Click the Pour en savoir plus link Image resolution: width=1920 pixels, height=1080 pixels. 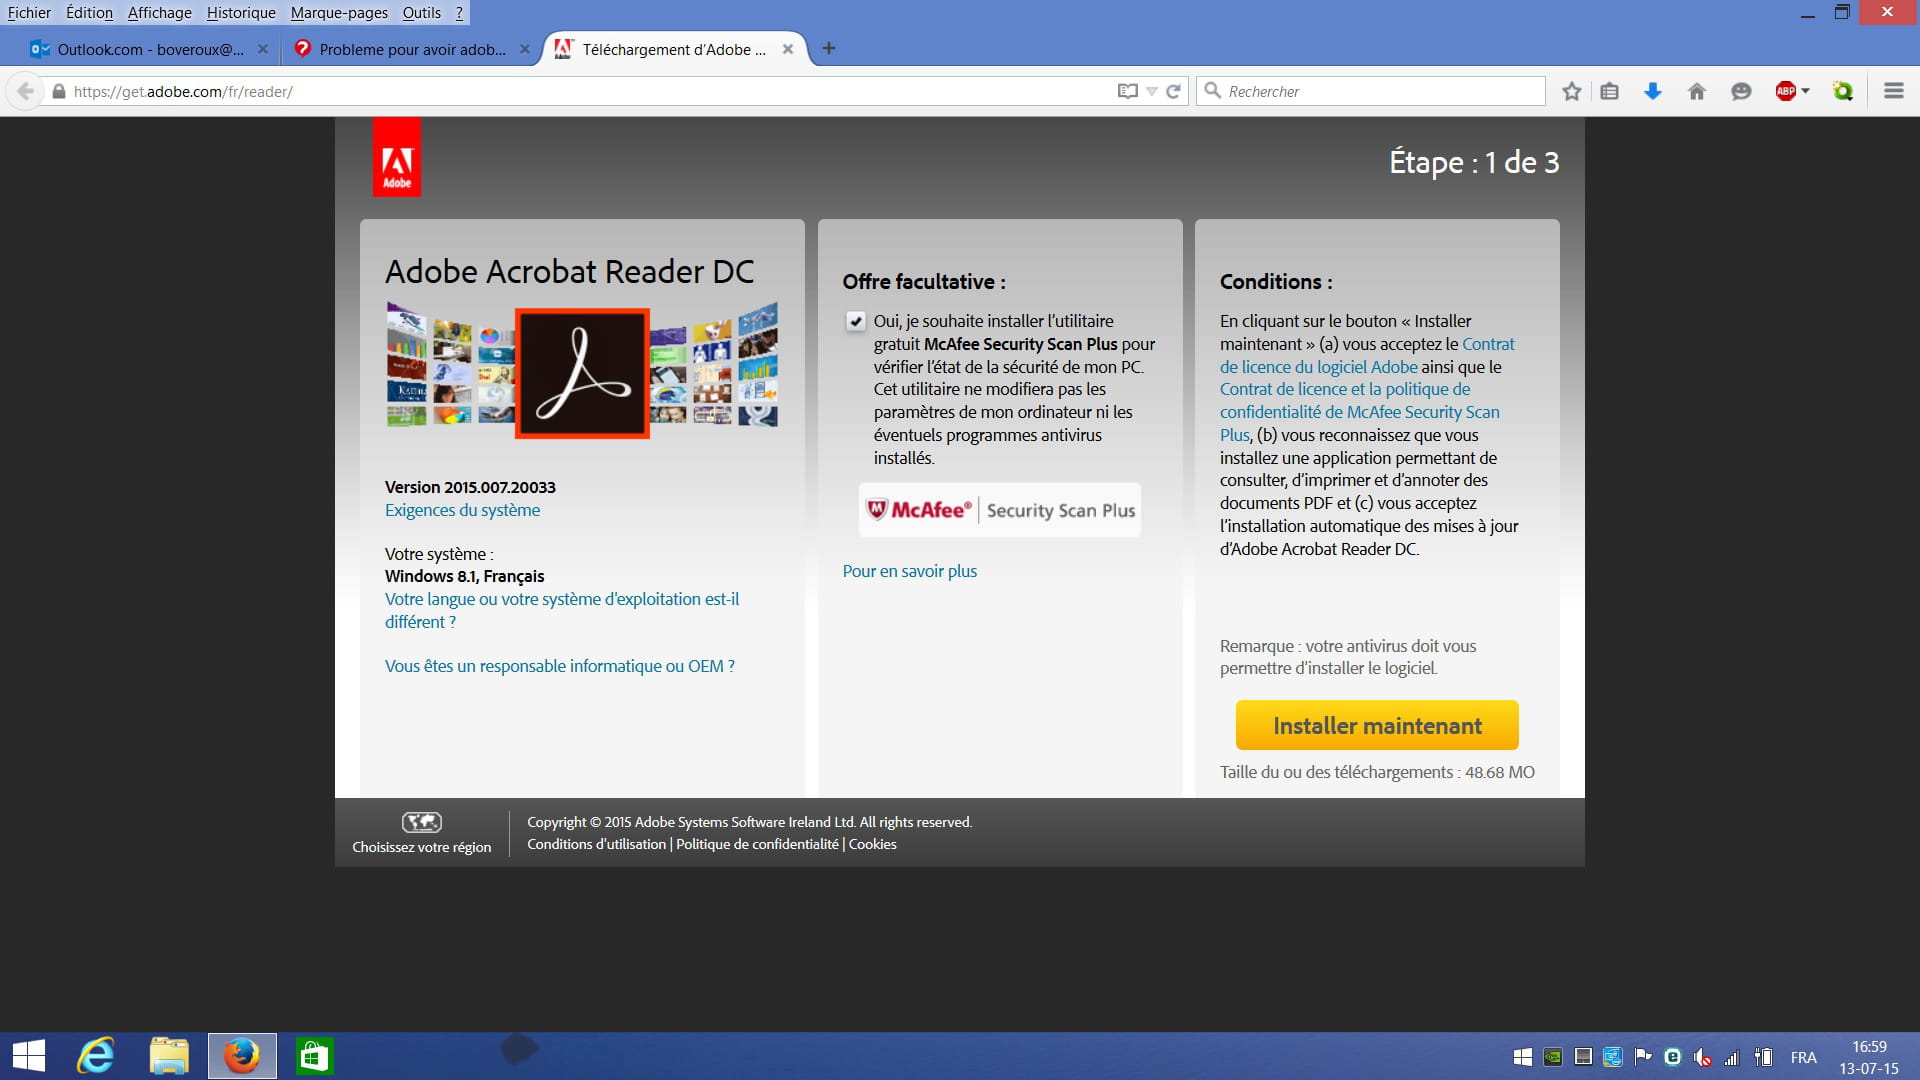click(x=909, y=571)
